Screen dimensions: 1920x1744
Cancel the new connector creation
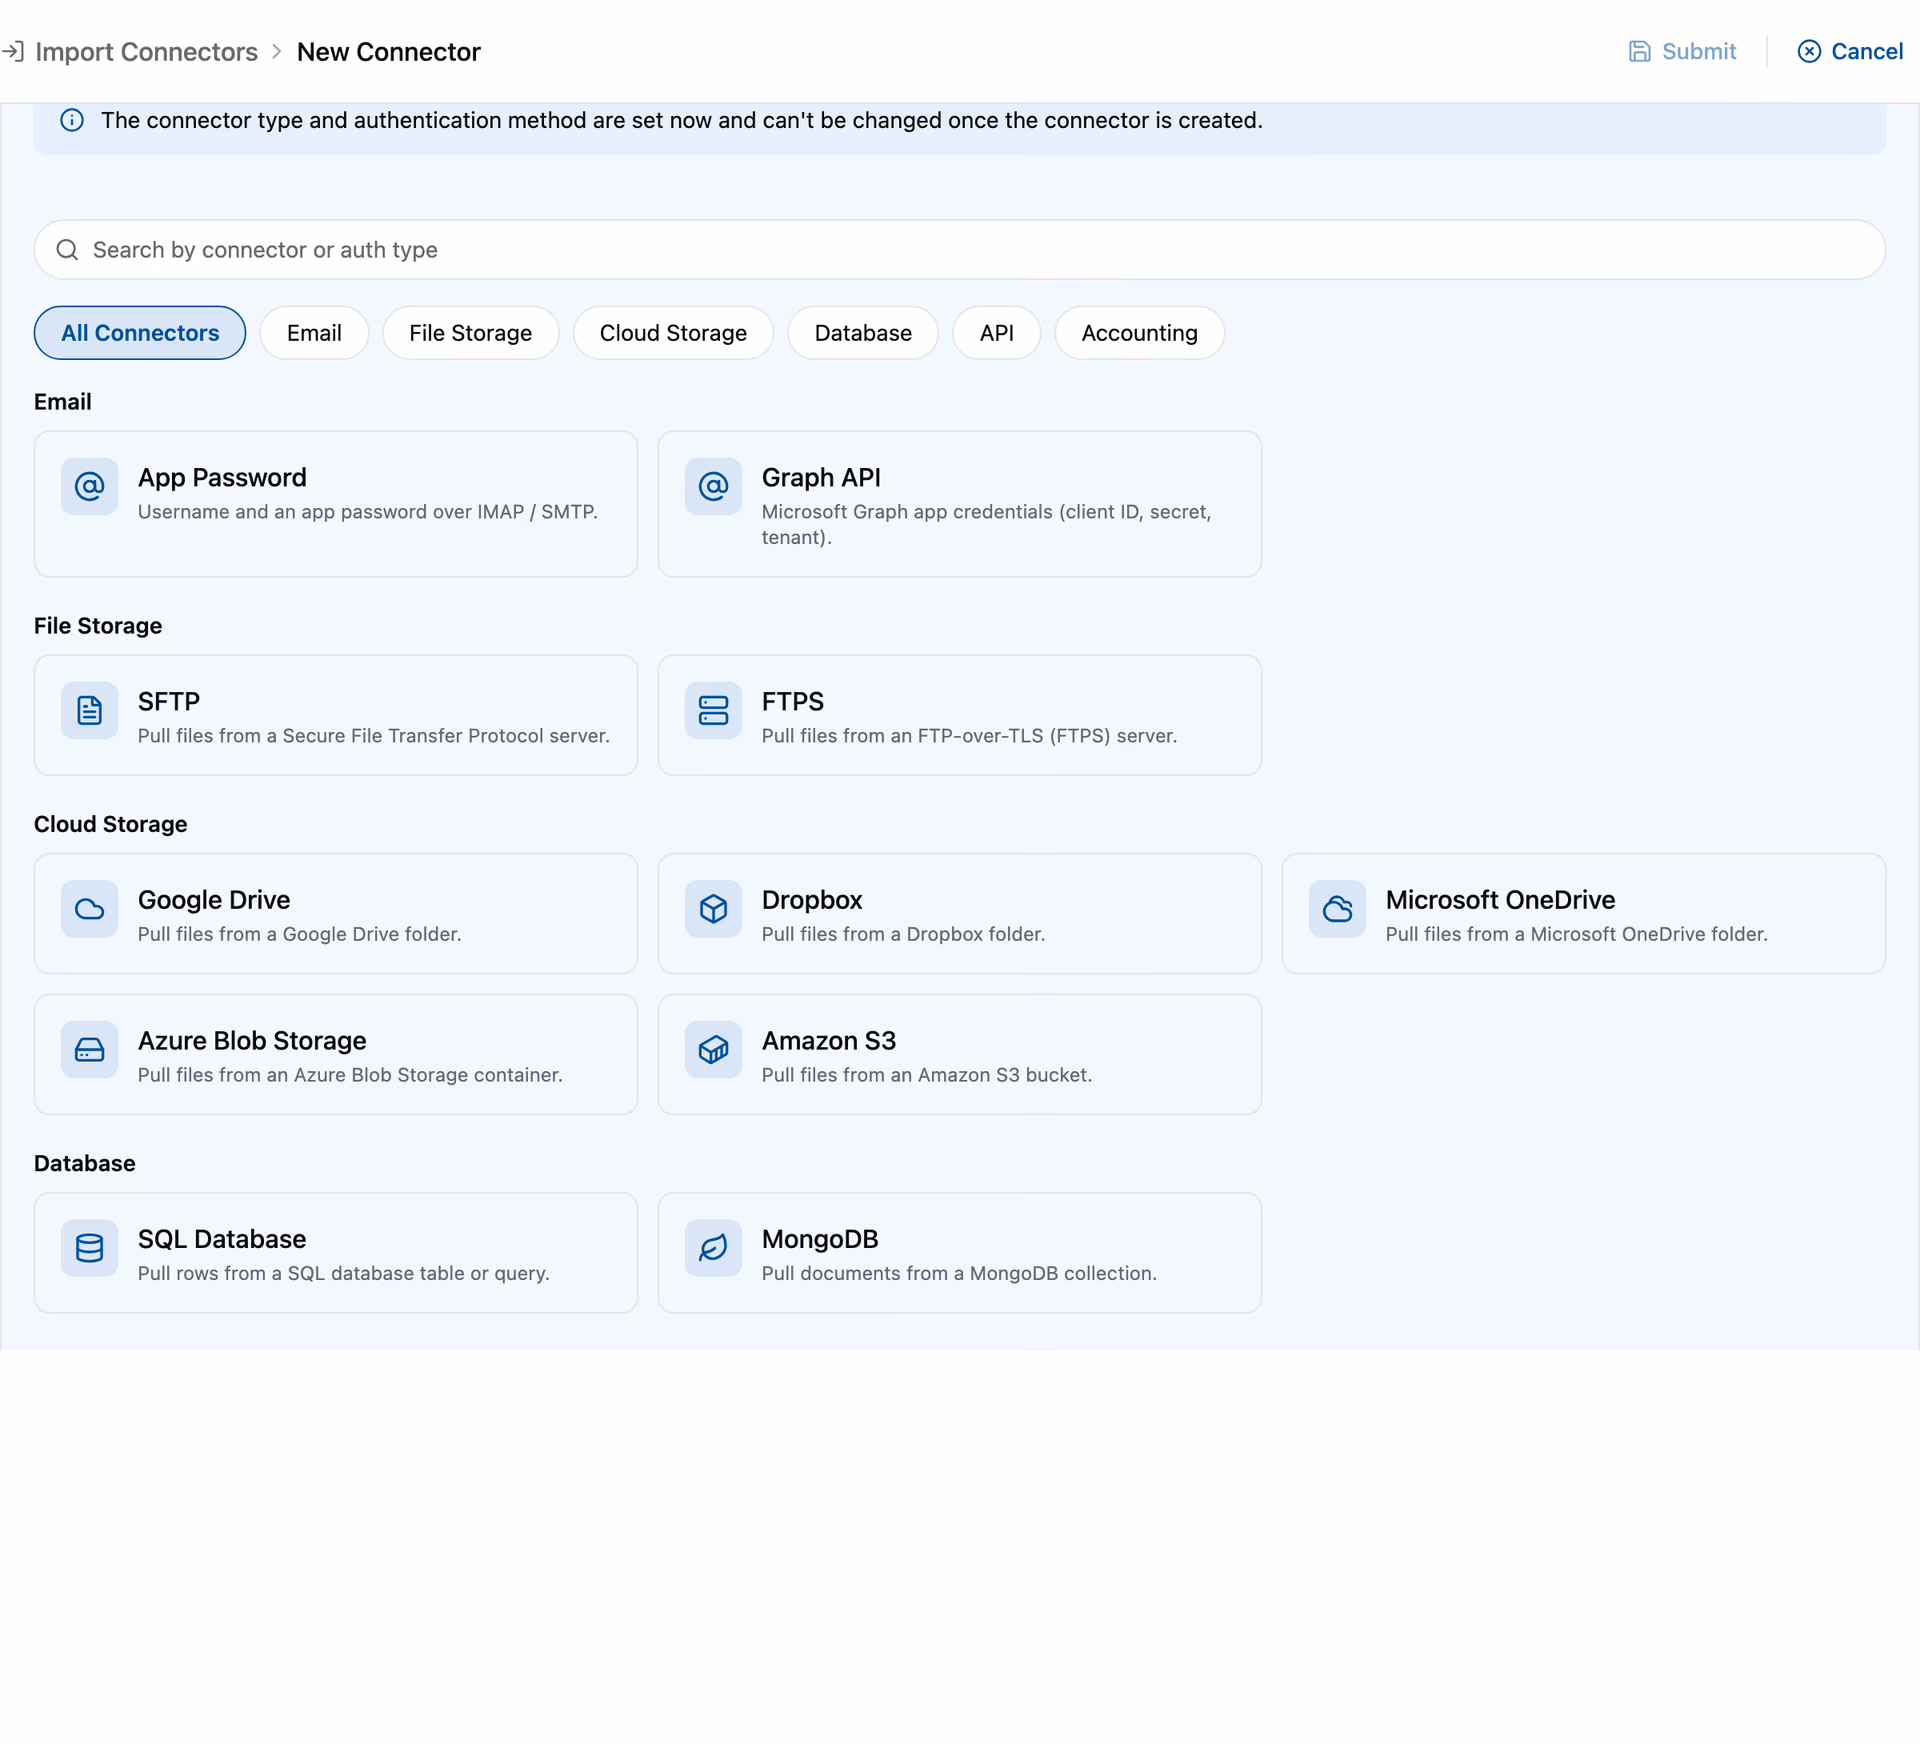pyautogui.click(x=1850, y=52)
